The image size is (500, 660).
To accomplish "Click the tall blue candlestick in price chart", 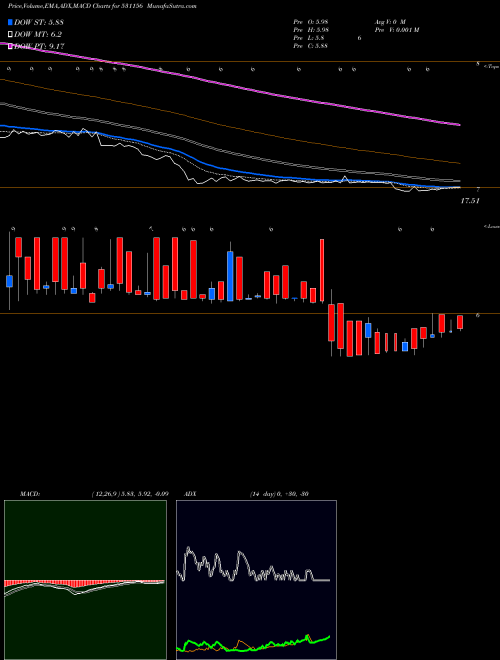I will click(x=230, y=276).
